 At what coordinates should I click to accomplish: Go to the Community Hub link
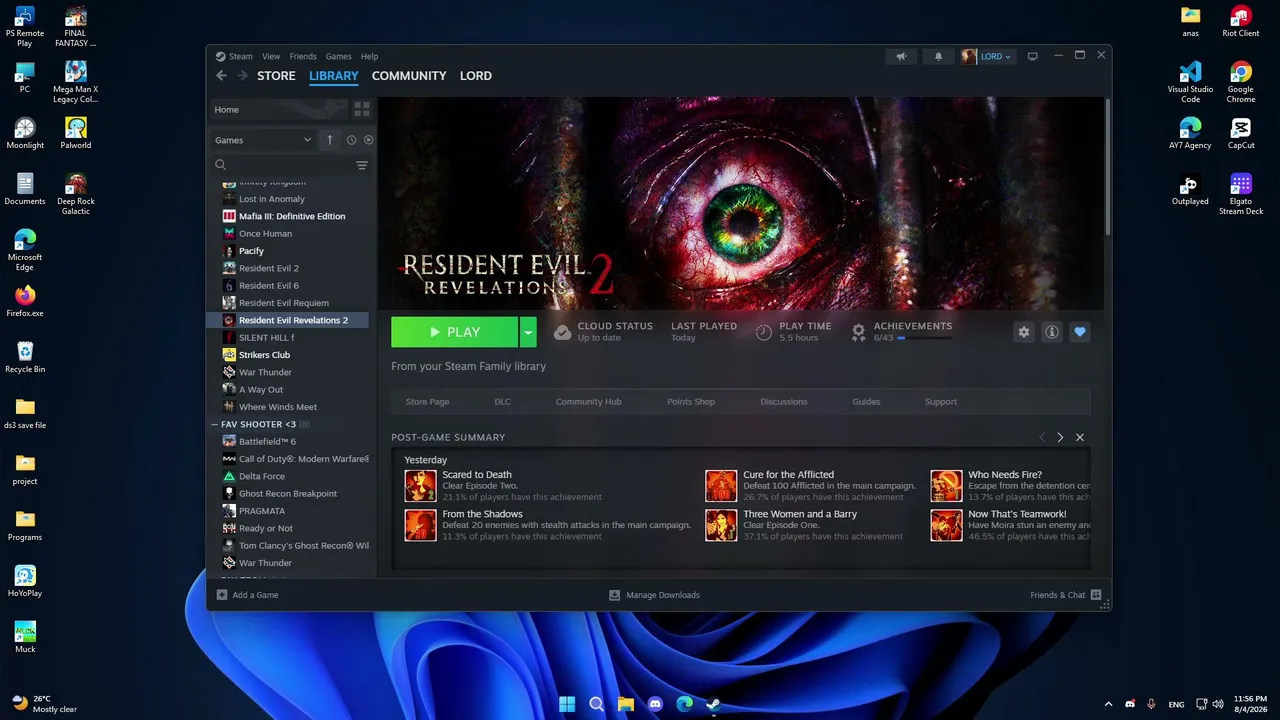588,402
